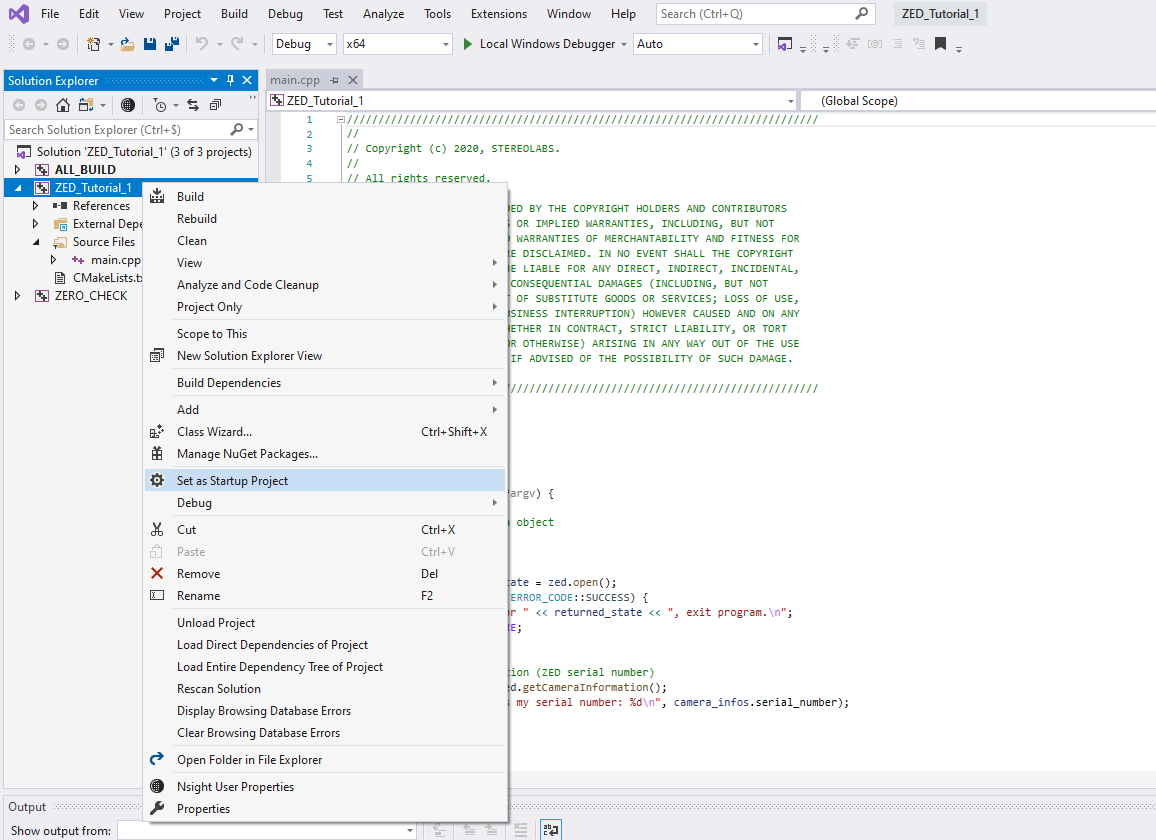Click the Undo arrow in toolbar
The image size is (1156, 840).
point(201,44)
